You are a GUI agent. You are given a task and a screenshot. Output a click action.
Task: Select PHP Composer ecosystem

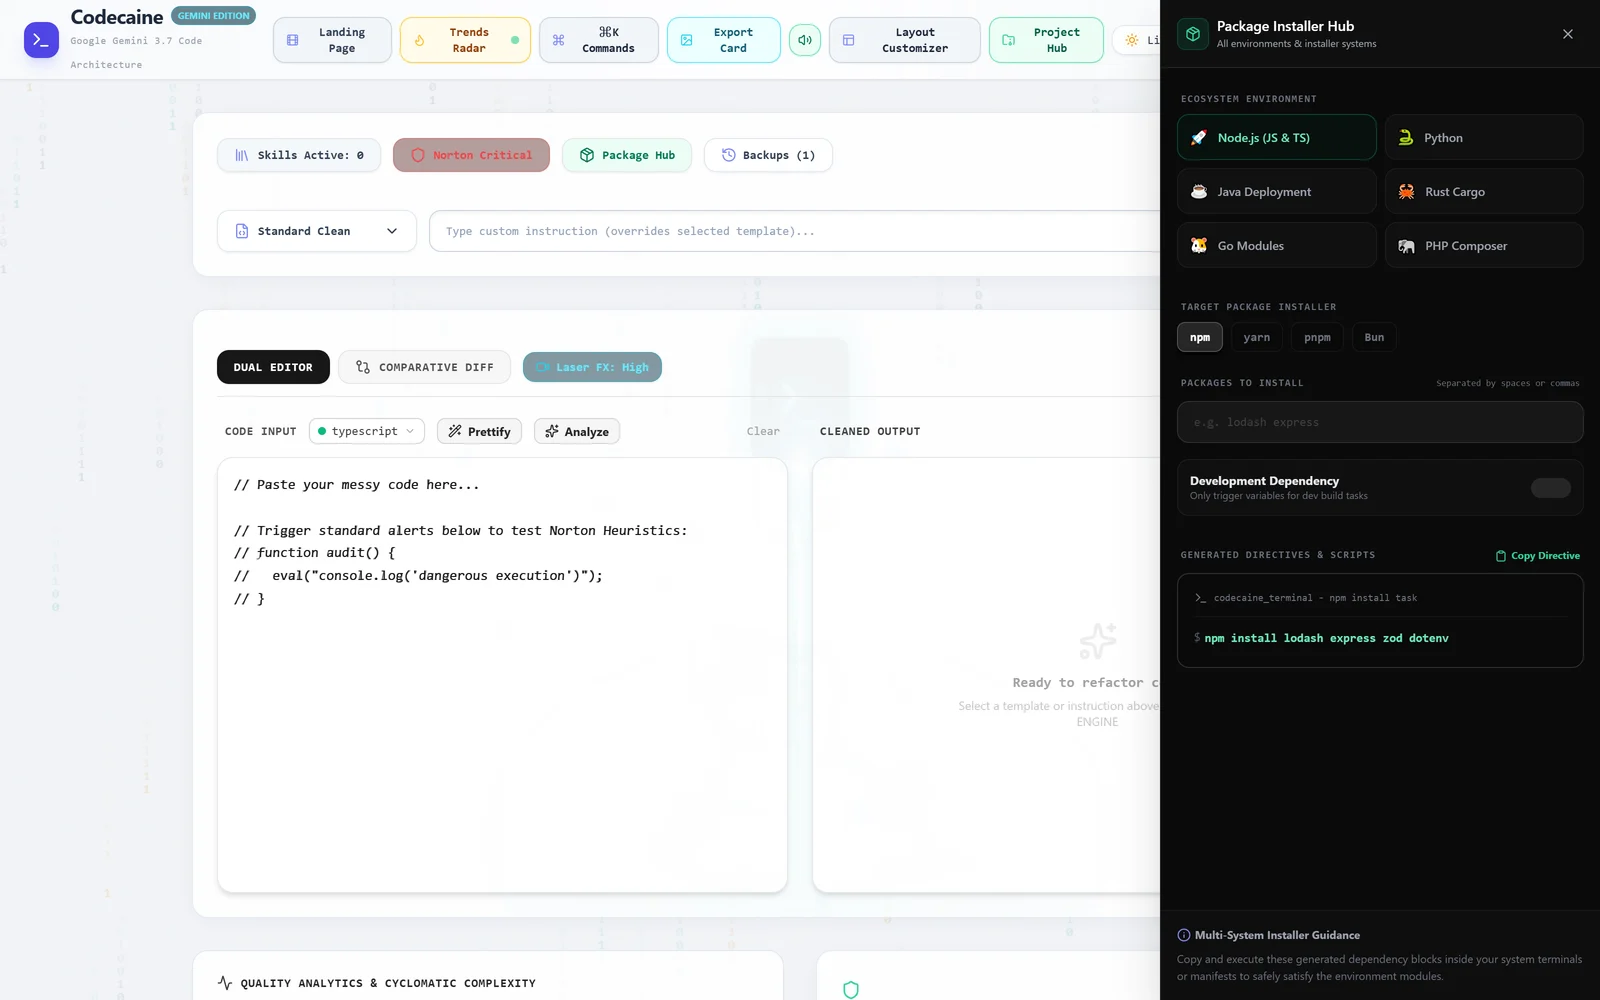pyautogui.click(x=1484, y=245)
